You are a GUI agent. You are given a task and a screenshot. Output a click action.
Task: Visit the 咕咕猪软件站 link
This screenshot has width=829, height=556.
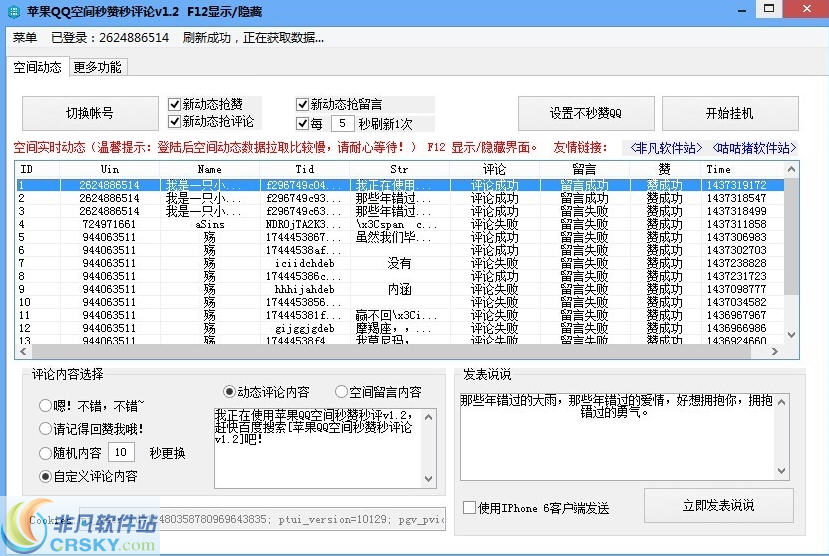click(x=753, y=148)
